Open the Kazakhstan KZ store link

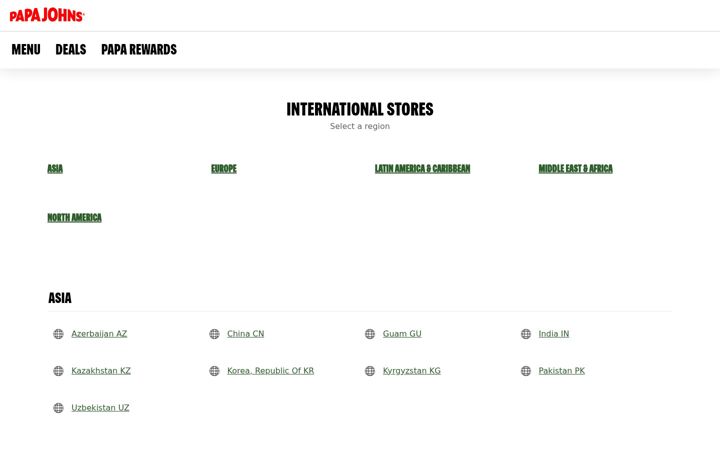pos(101,371)
